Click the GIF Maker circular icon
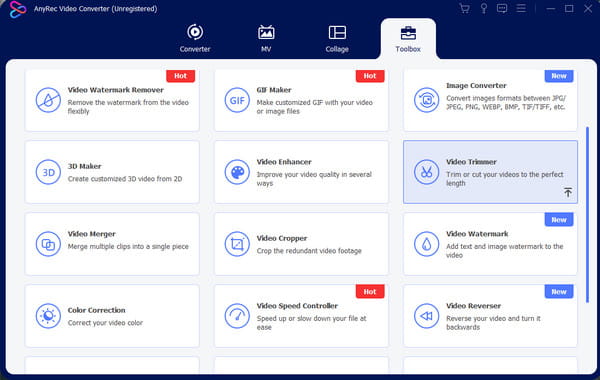 click(x=237, y=100)
